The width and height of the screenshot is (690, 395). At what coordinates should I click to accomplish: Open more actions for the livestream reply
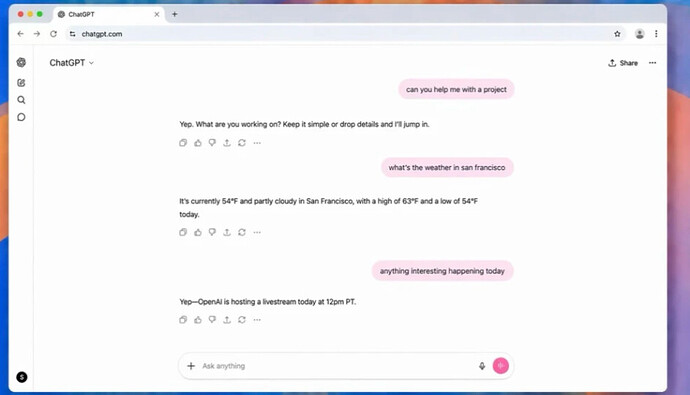[257, 320]
